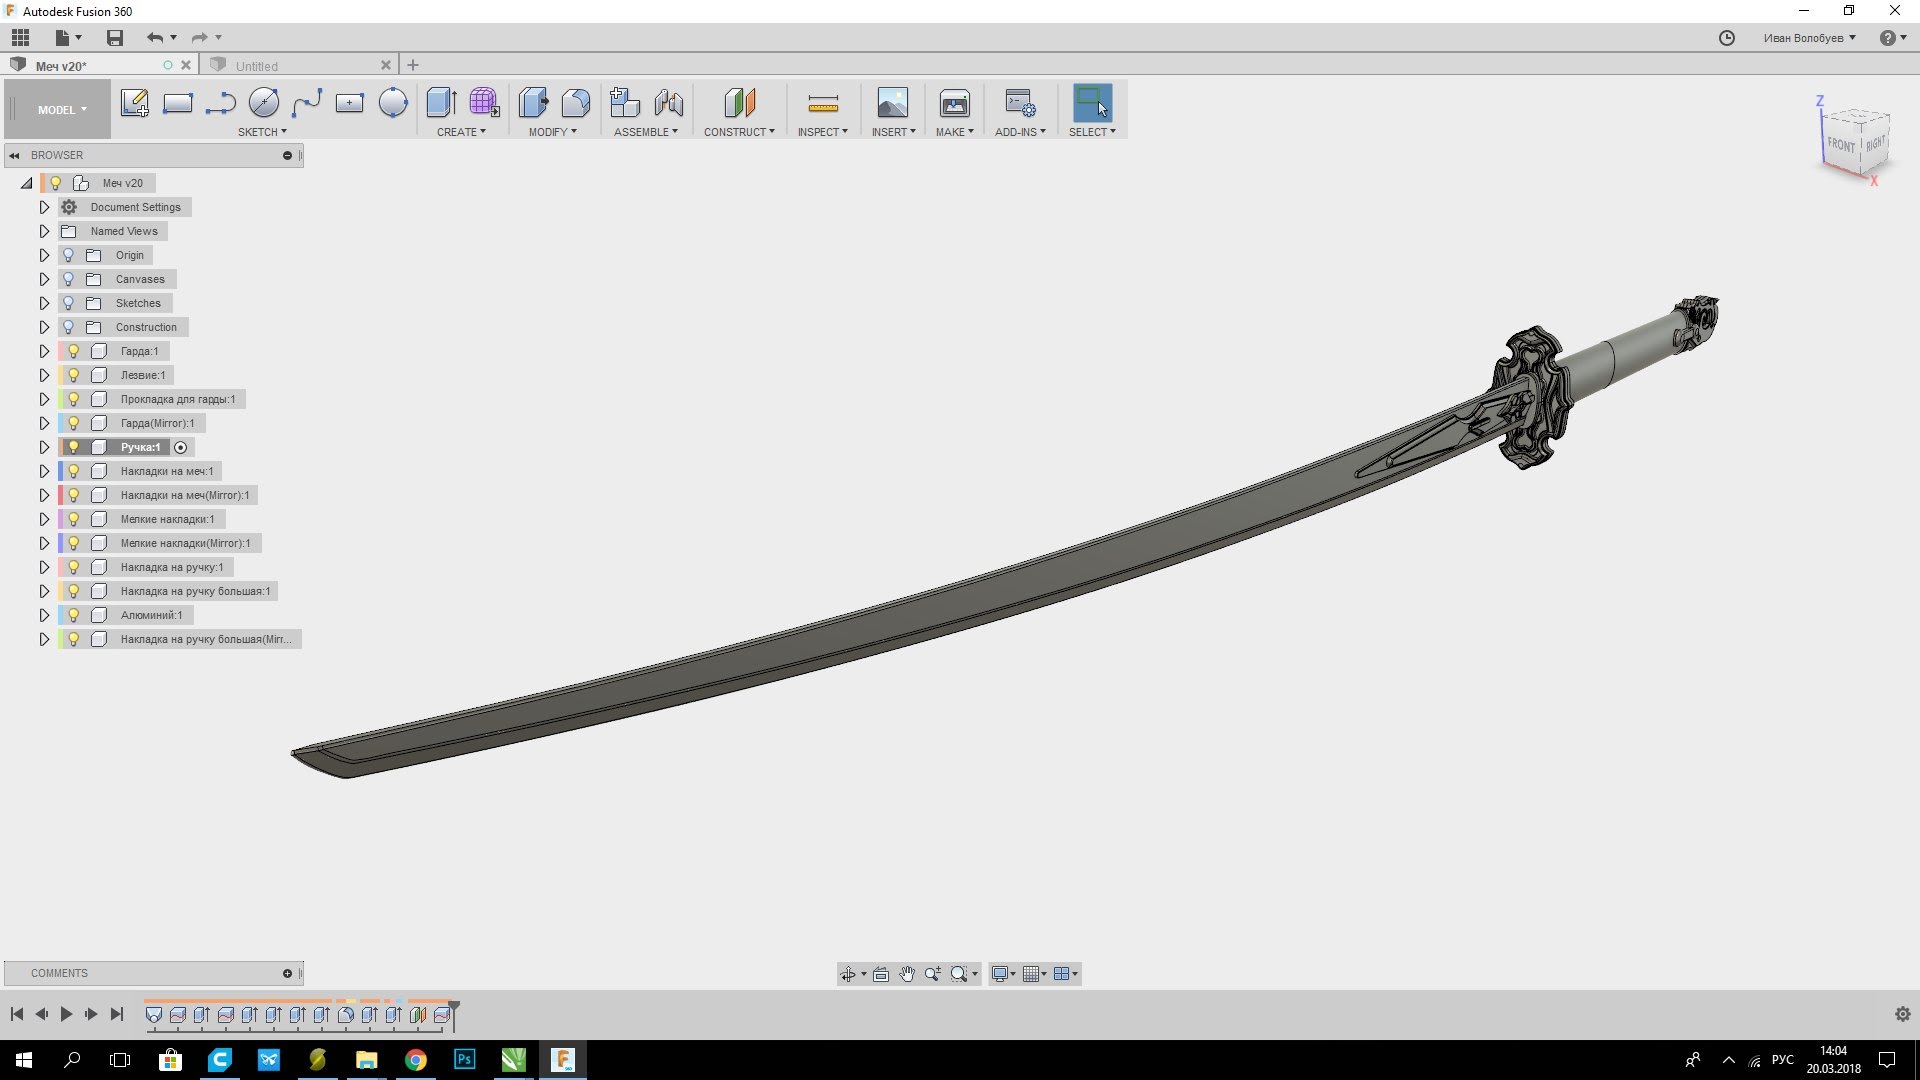The width and height of the screenshot is (1920, 1080).
Task: Hide the Гарда:1 component via lightbulb
Action: tap(73, 351)
